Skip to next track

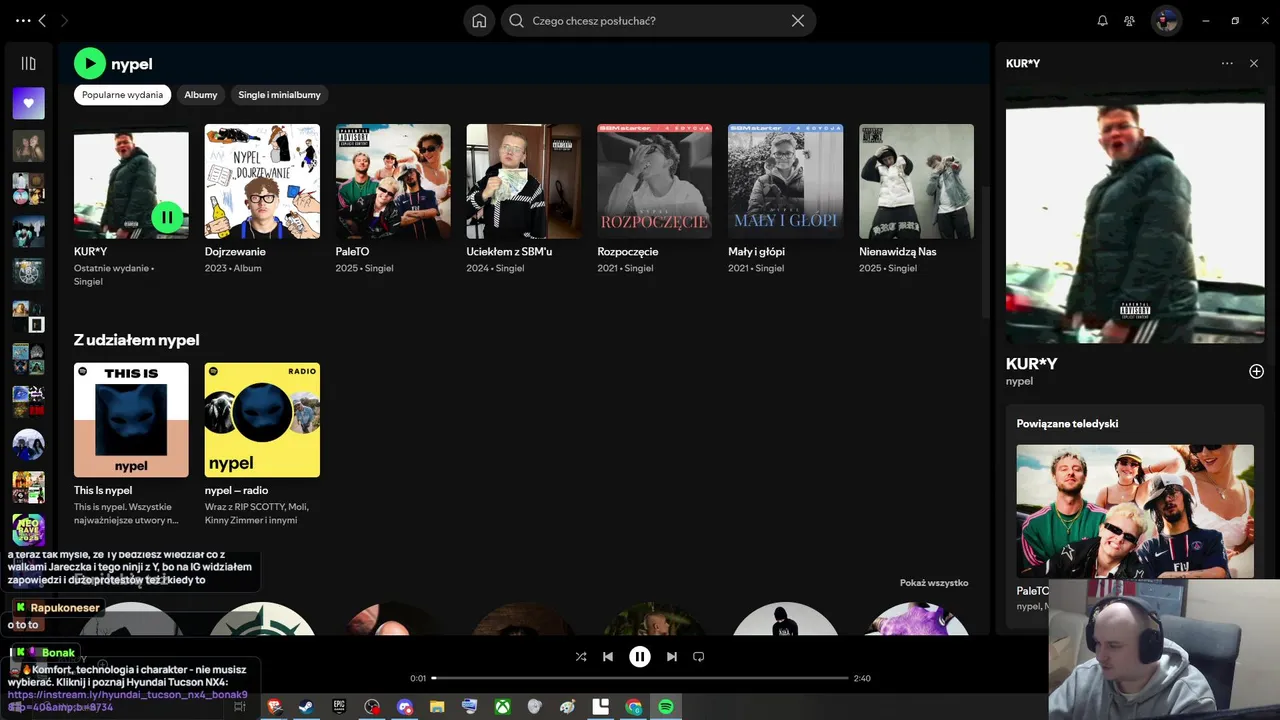point(672,657)
